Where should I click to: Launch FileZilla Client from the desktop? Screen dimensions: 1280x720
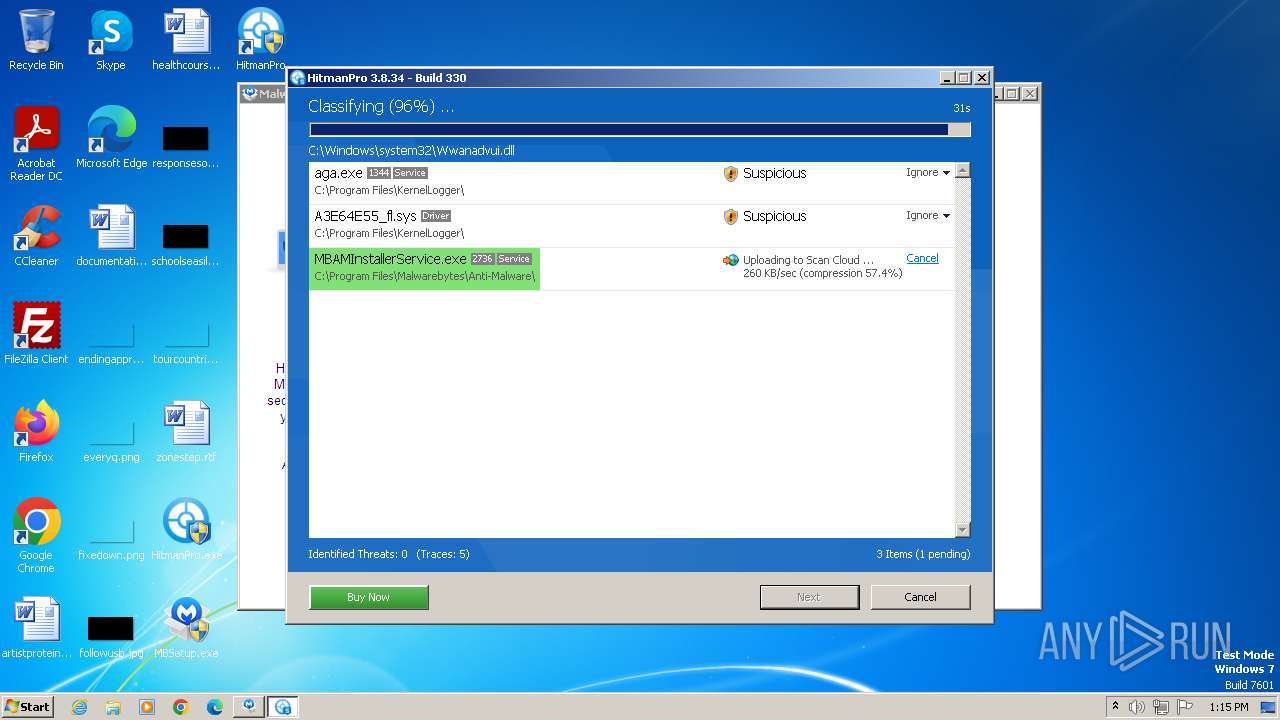coord(36,334)
